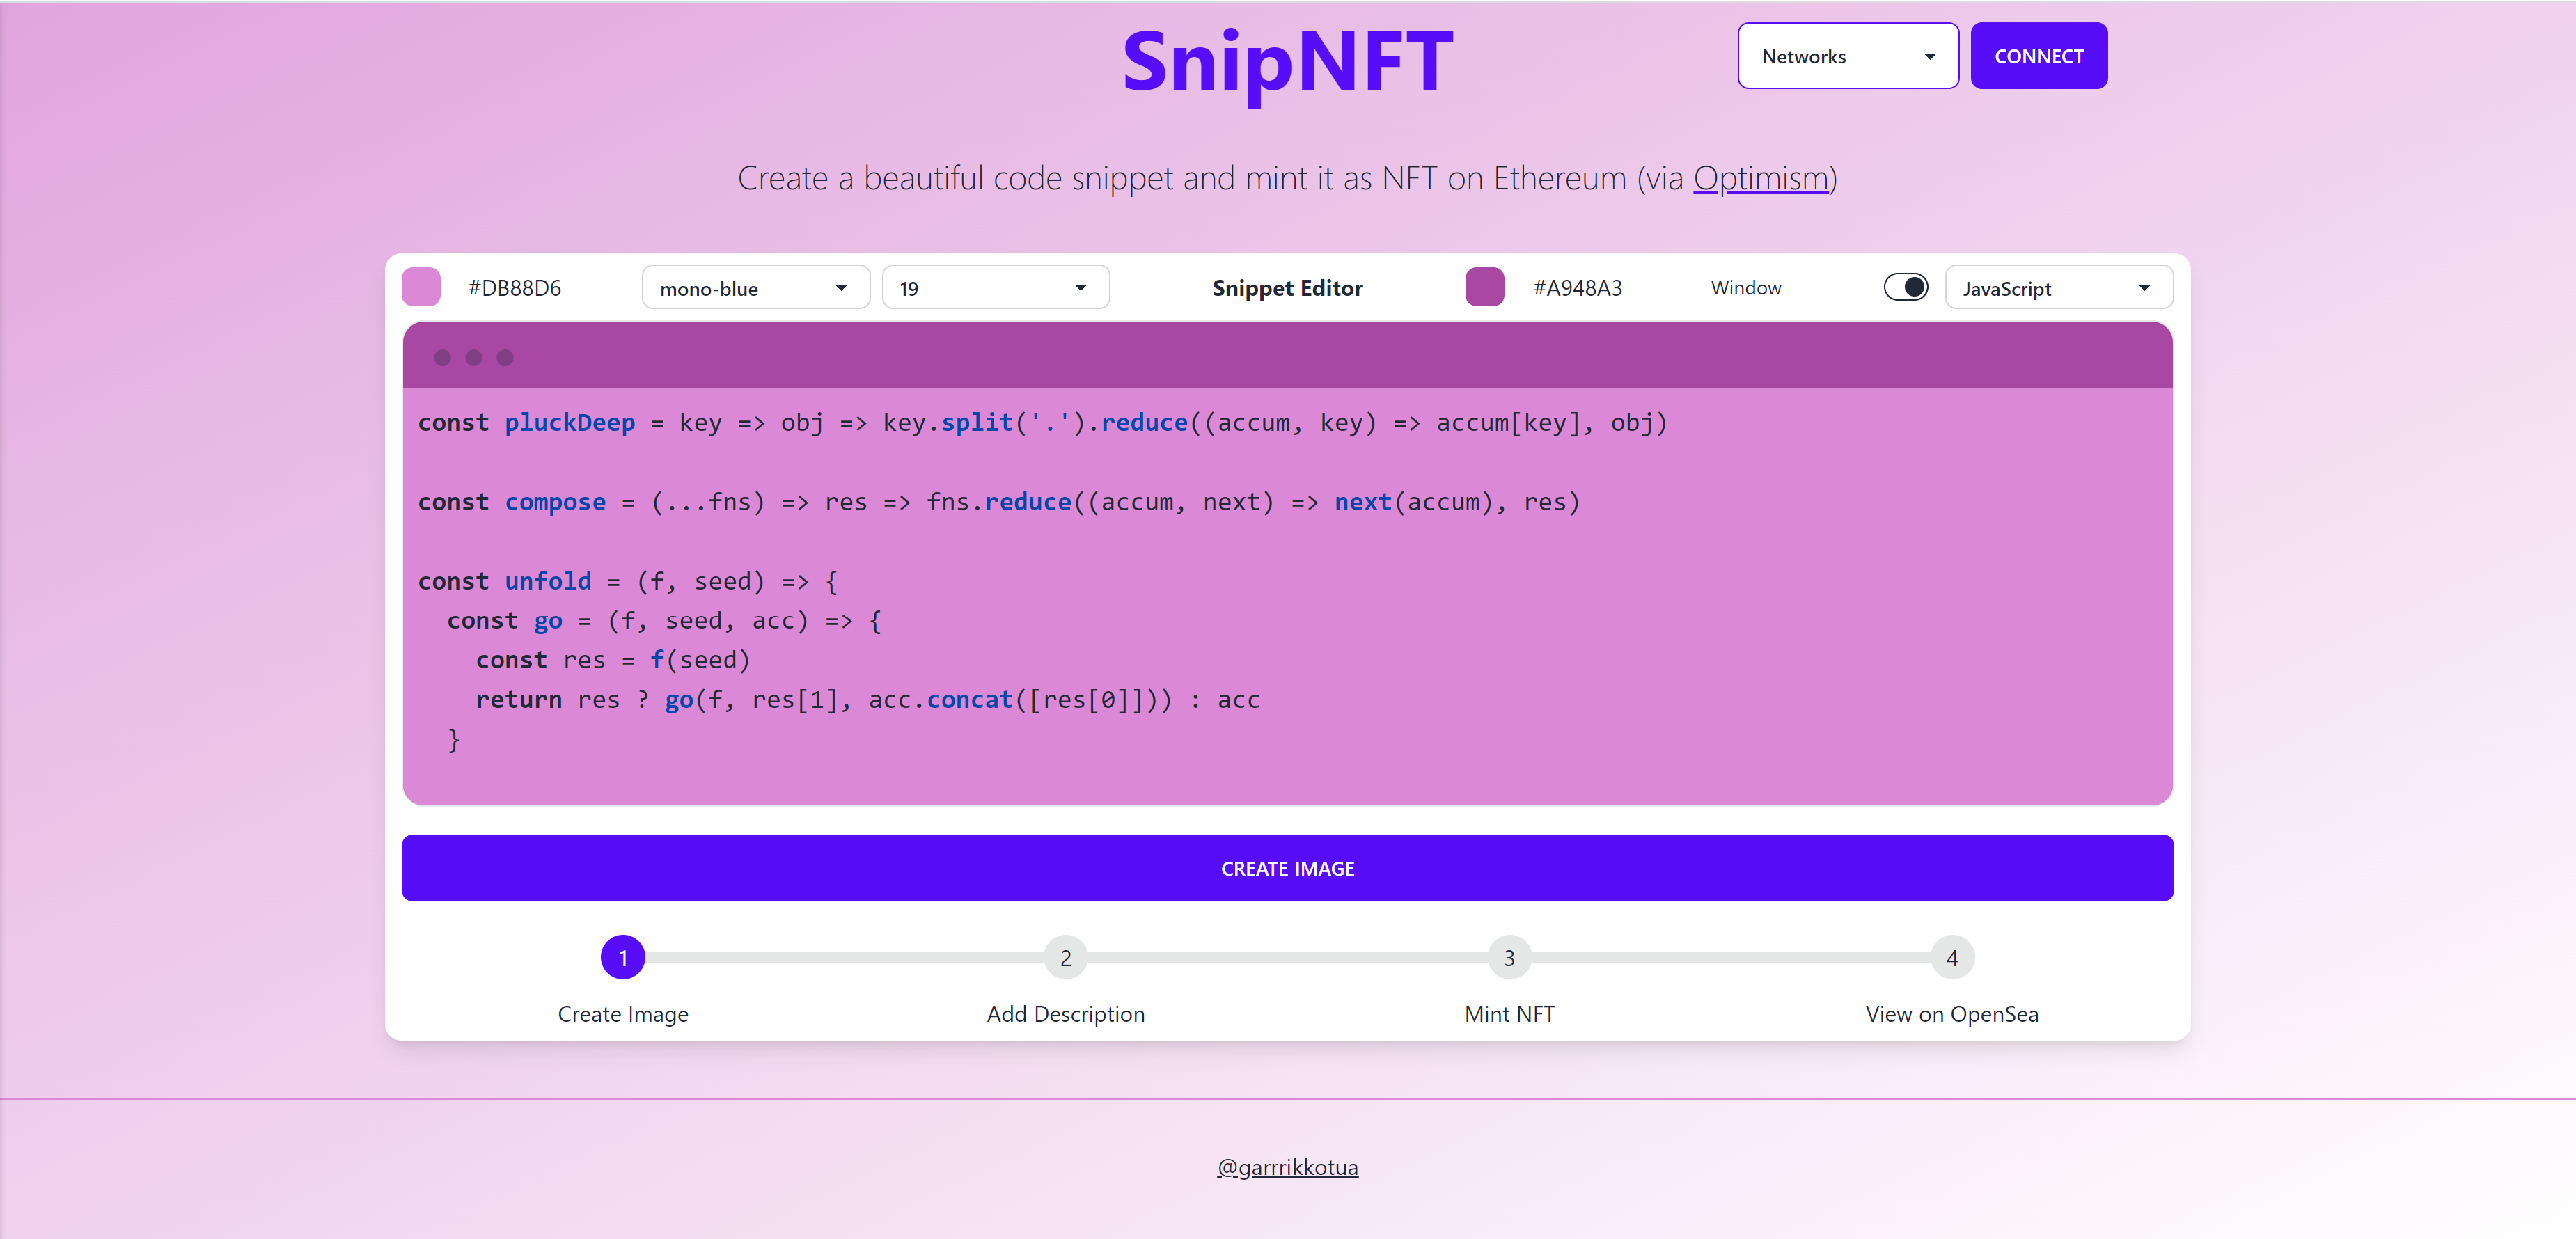Open the mono-blue theme dropdown
The width and height of the screenshot is (2576, 1239).
[x=755, y=288]
